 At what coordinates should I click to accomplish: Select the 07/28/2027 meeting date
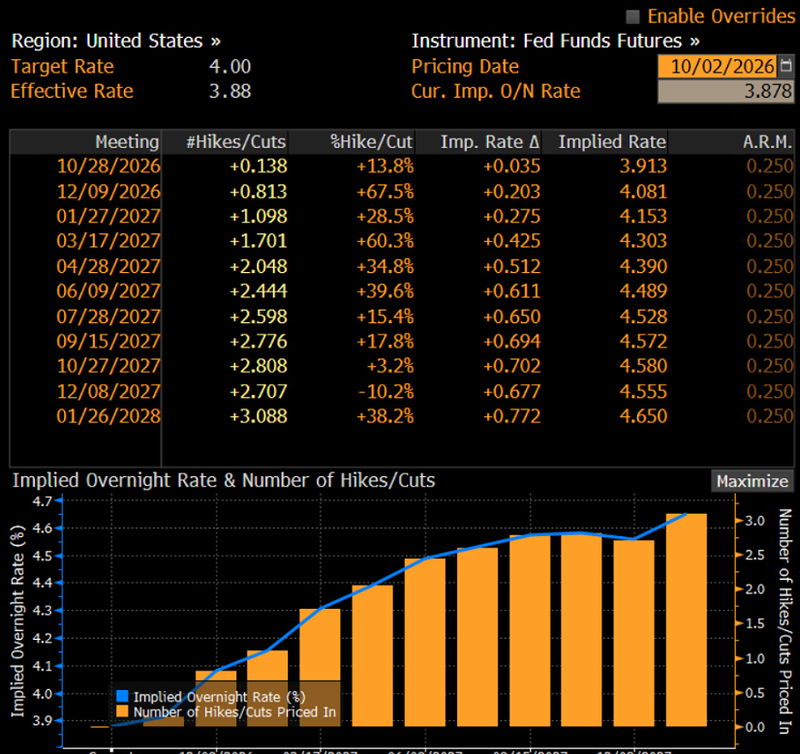click(x=108, y=316)
